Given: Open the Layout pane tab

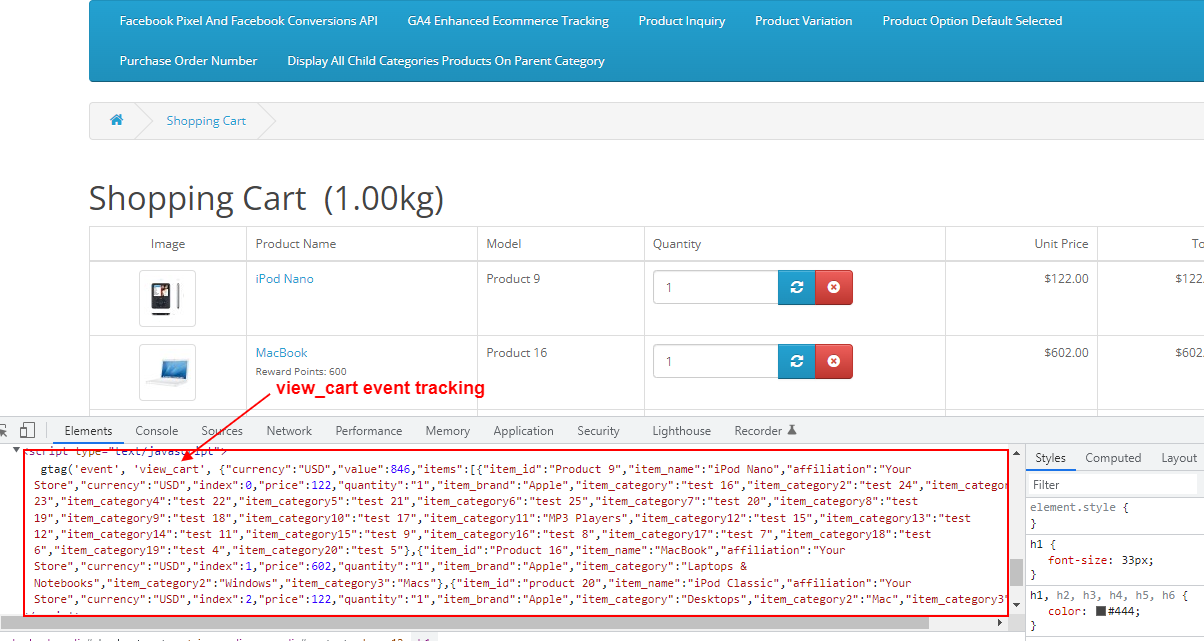Looking at the screenshot, I should point(1179,458).
